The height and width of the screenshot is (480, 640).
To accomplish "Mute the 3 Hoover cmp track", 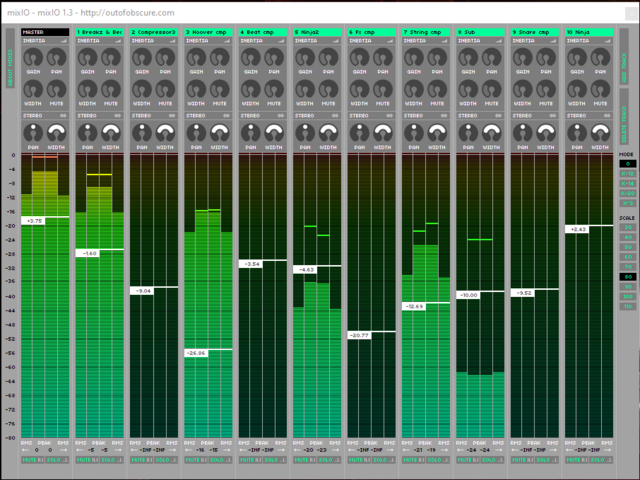I will [x=196, y=460].
